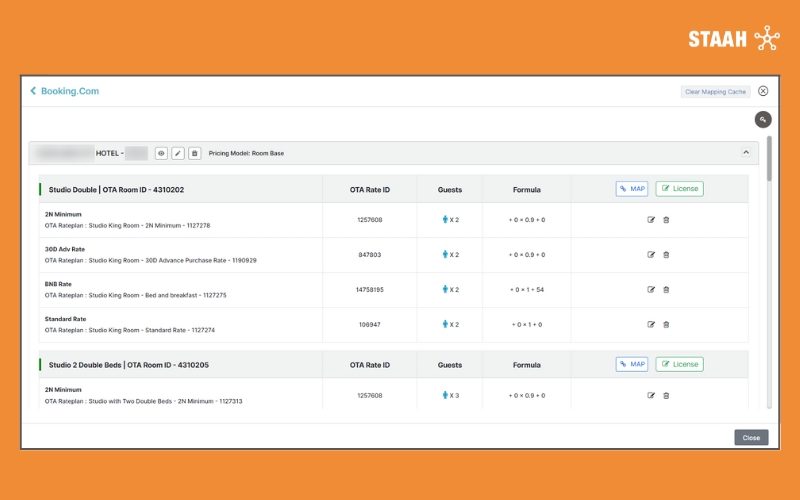The width and height of the screenshot is (800, 500).
Task: Close the dialog with the X icon
Action: (x=763, y=91)
